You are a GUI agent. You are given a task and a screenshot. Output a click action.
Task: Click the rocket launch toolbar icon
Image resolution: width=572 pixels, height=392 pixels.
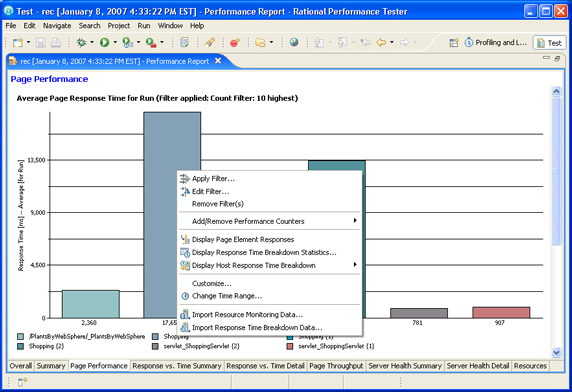click(x=209, y=43)
